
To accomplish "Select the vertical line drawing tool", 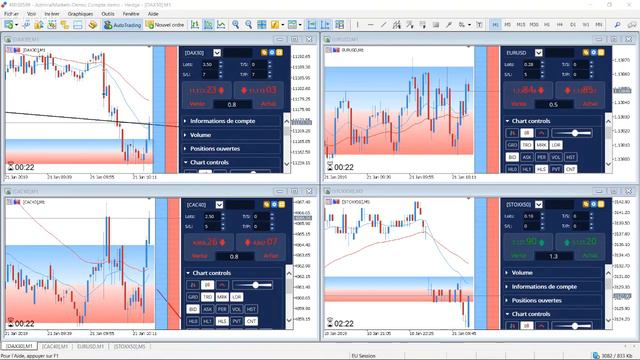I will point(358,25).
